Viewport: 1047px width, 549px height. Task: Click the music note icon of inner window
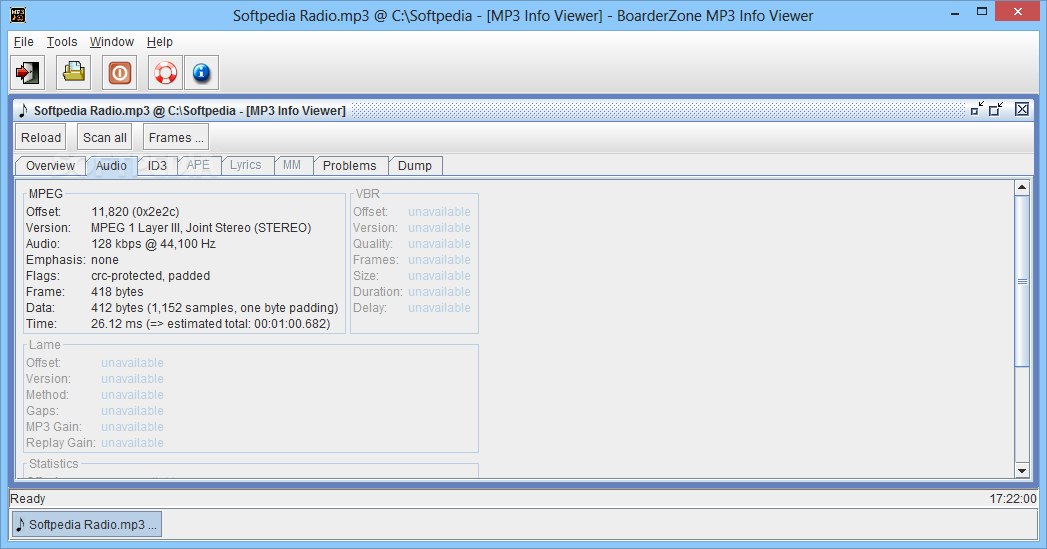23,110
